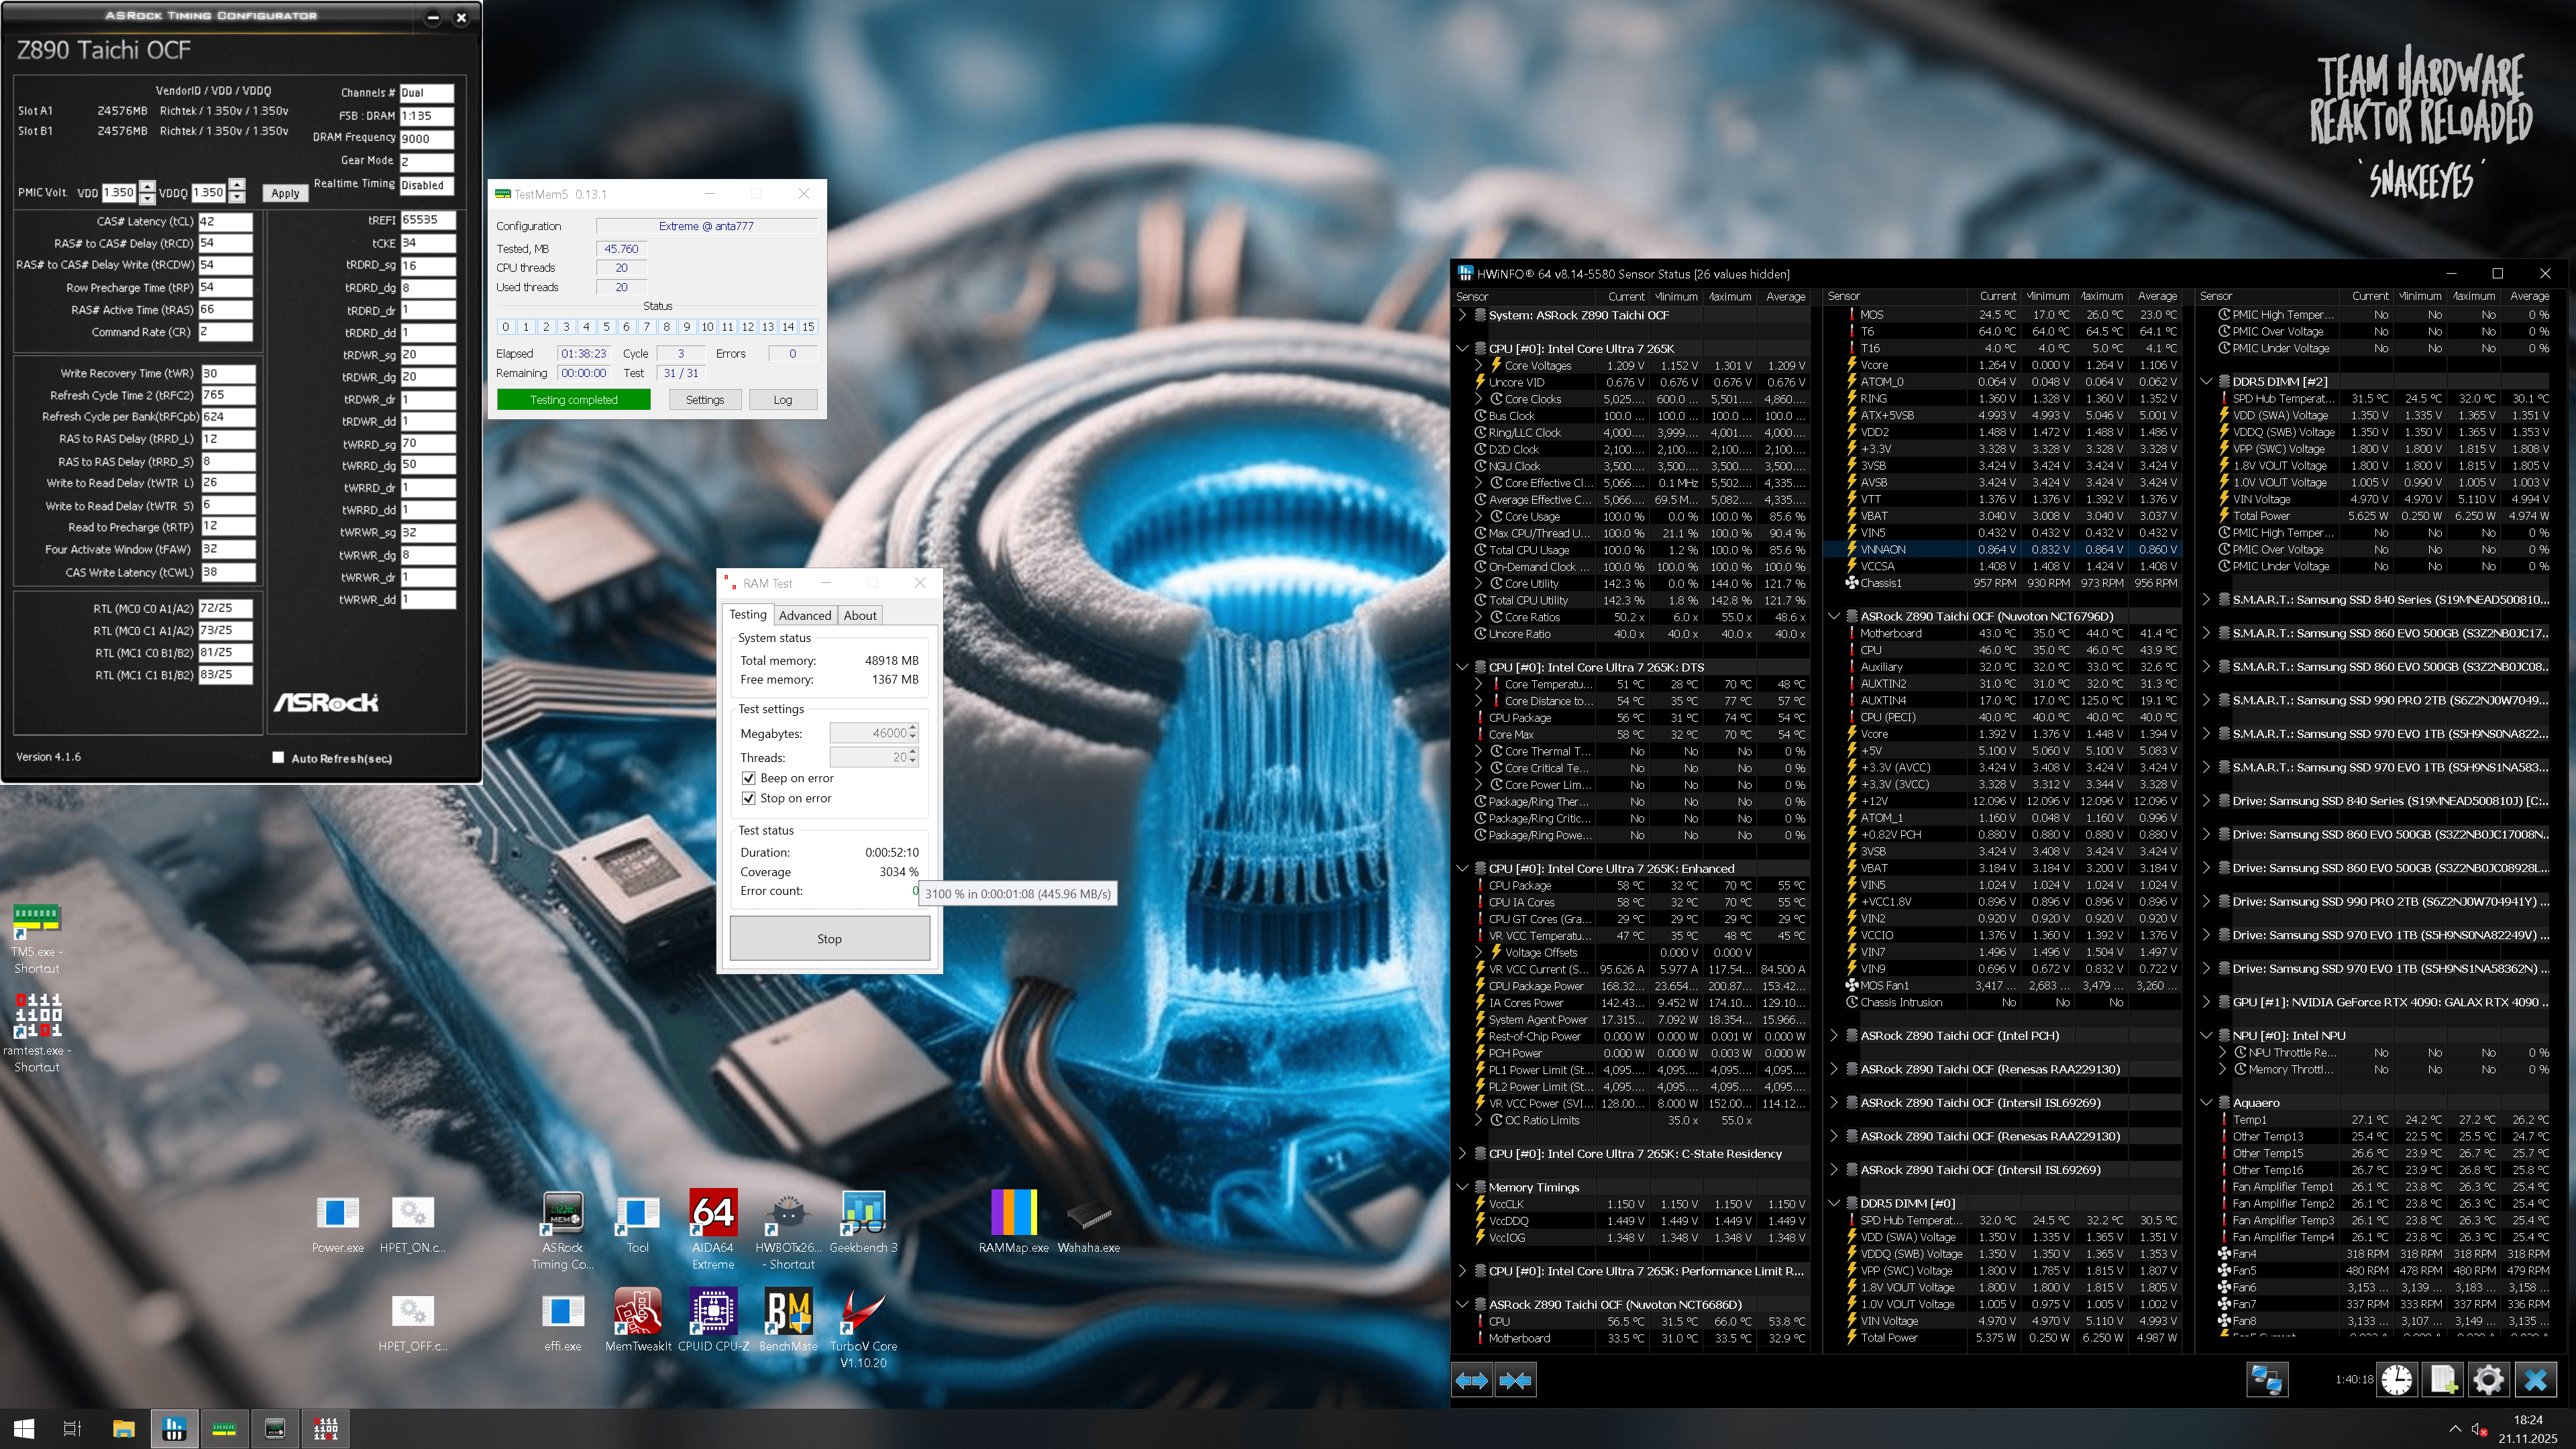2576x1449 pixels.
Task: Switch to Advanced tab in RAM Test
Action: 804,615
